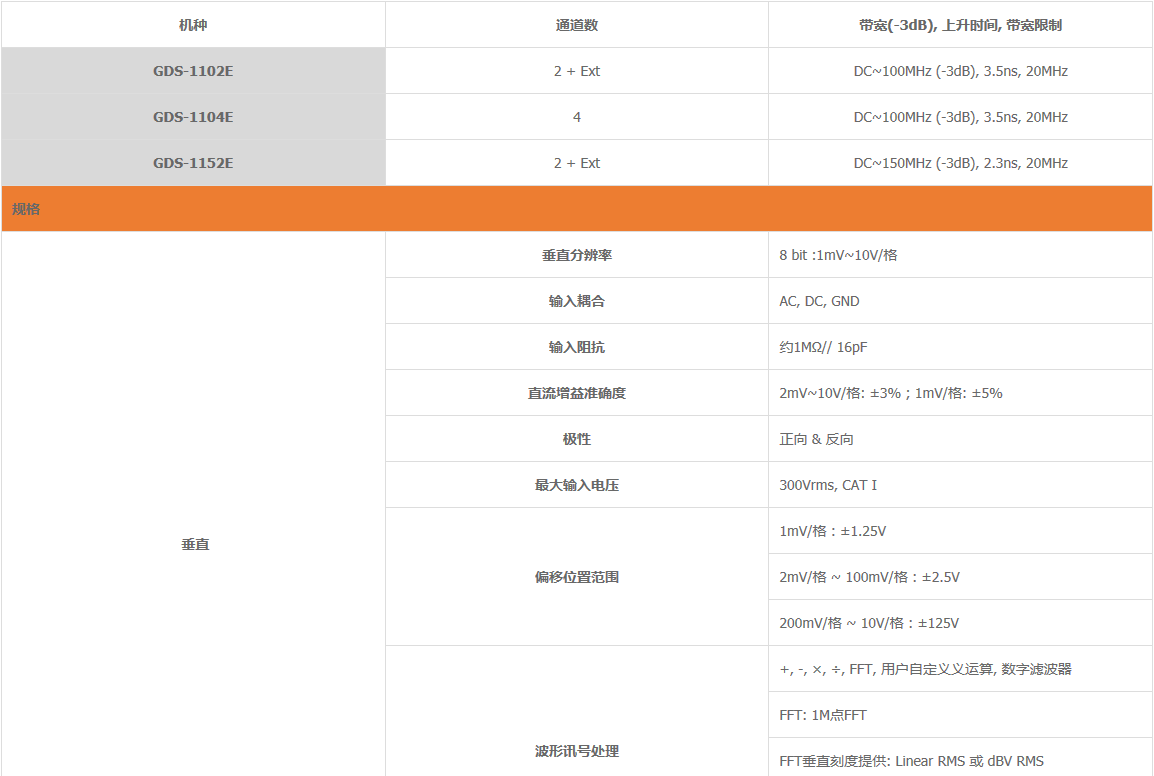1154x776 pixels.
Task: Click the 机种 column header
Action: click(x=193, y=25)
